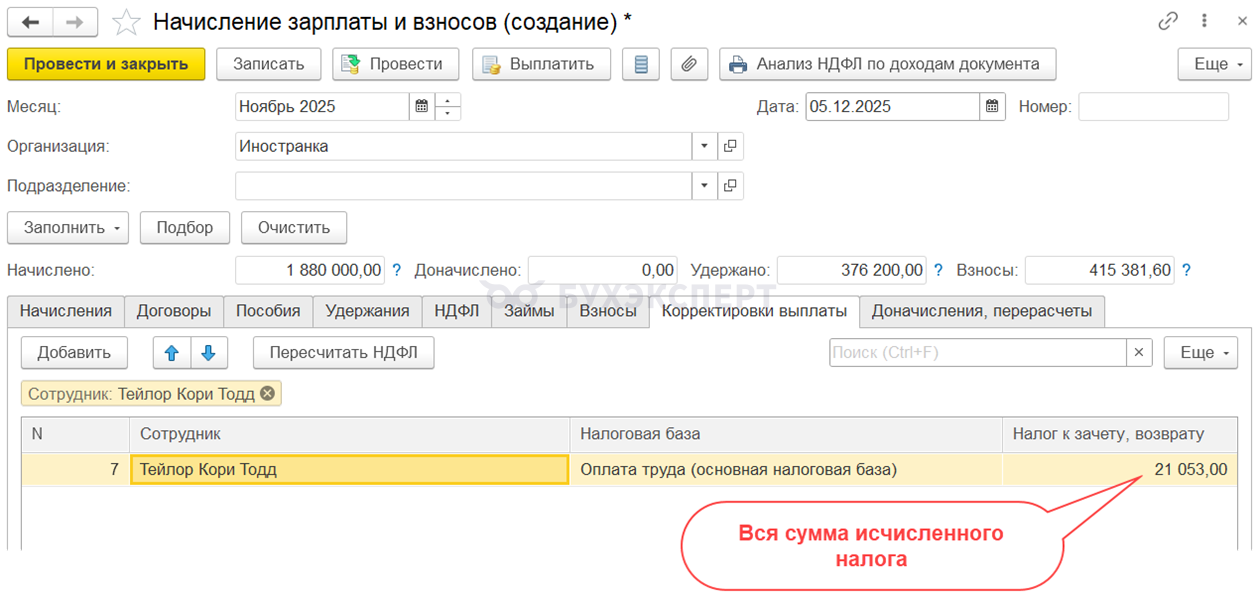Show help for the Начислено amount
The width and height of the screenshot is (1257, 593).
click(396, 270)
